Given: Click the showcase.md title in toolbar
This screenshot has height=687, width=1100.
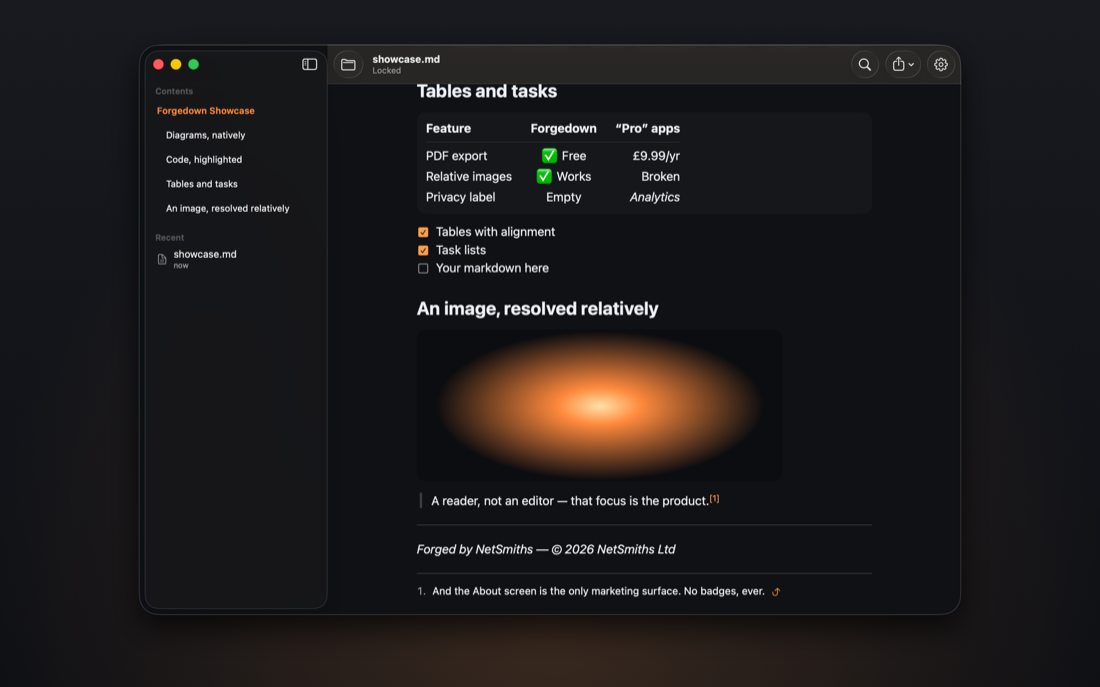Looking at the screenshot, I should 406,59.
